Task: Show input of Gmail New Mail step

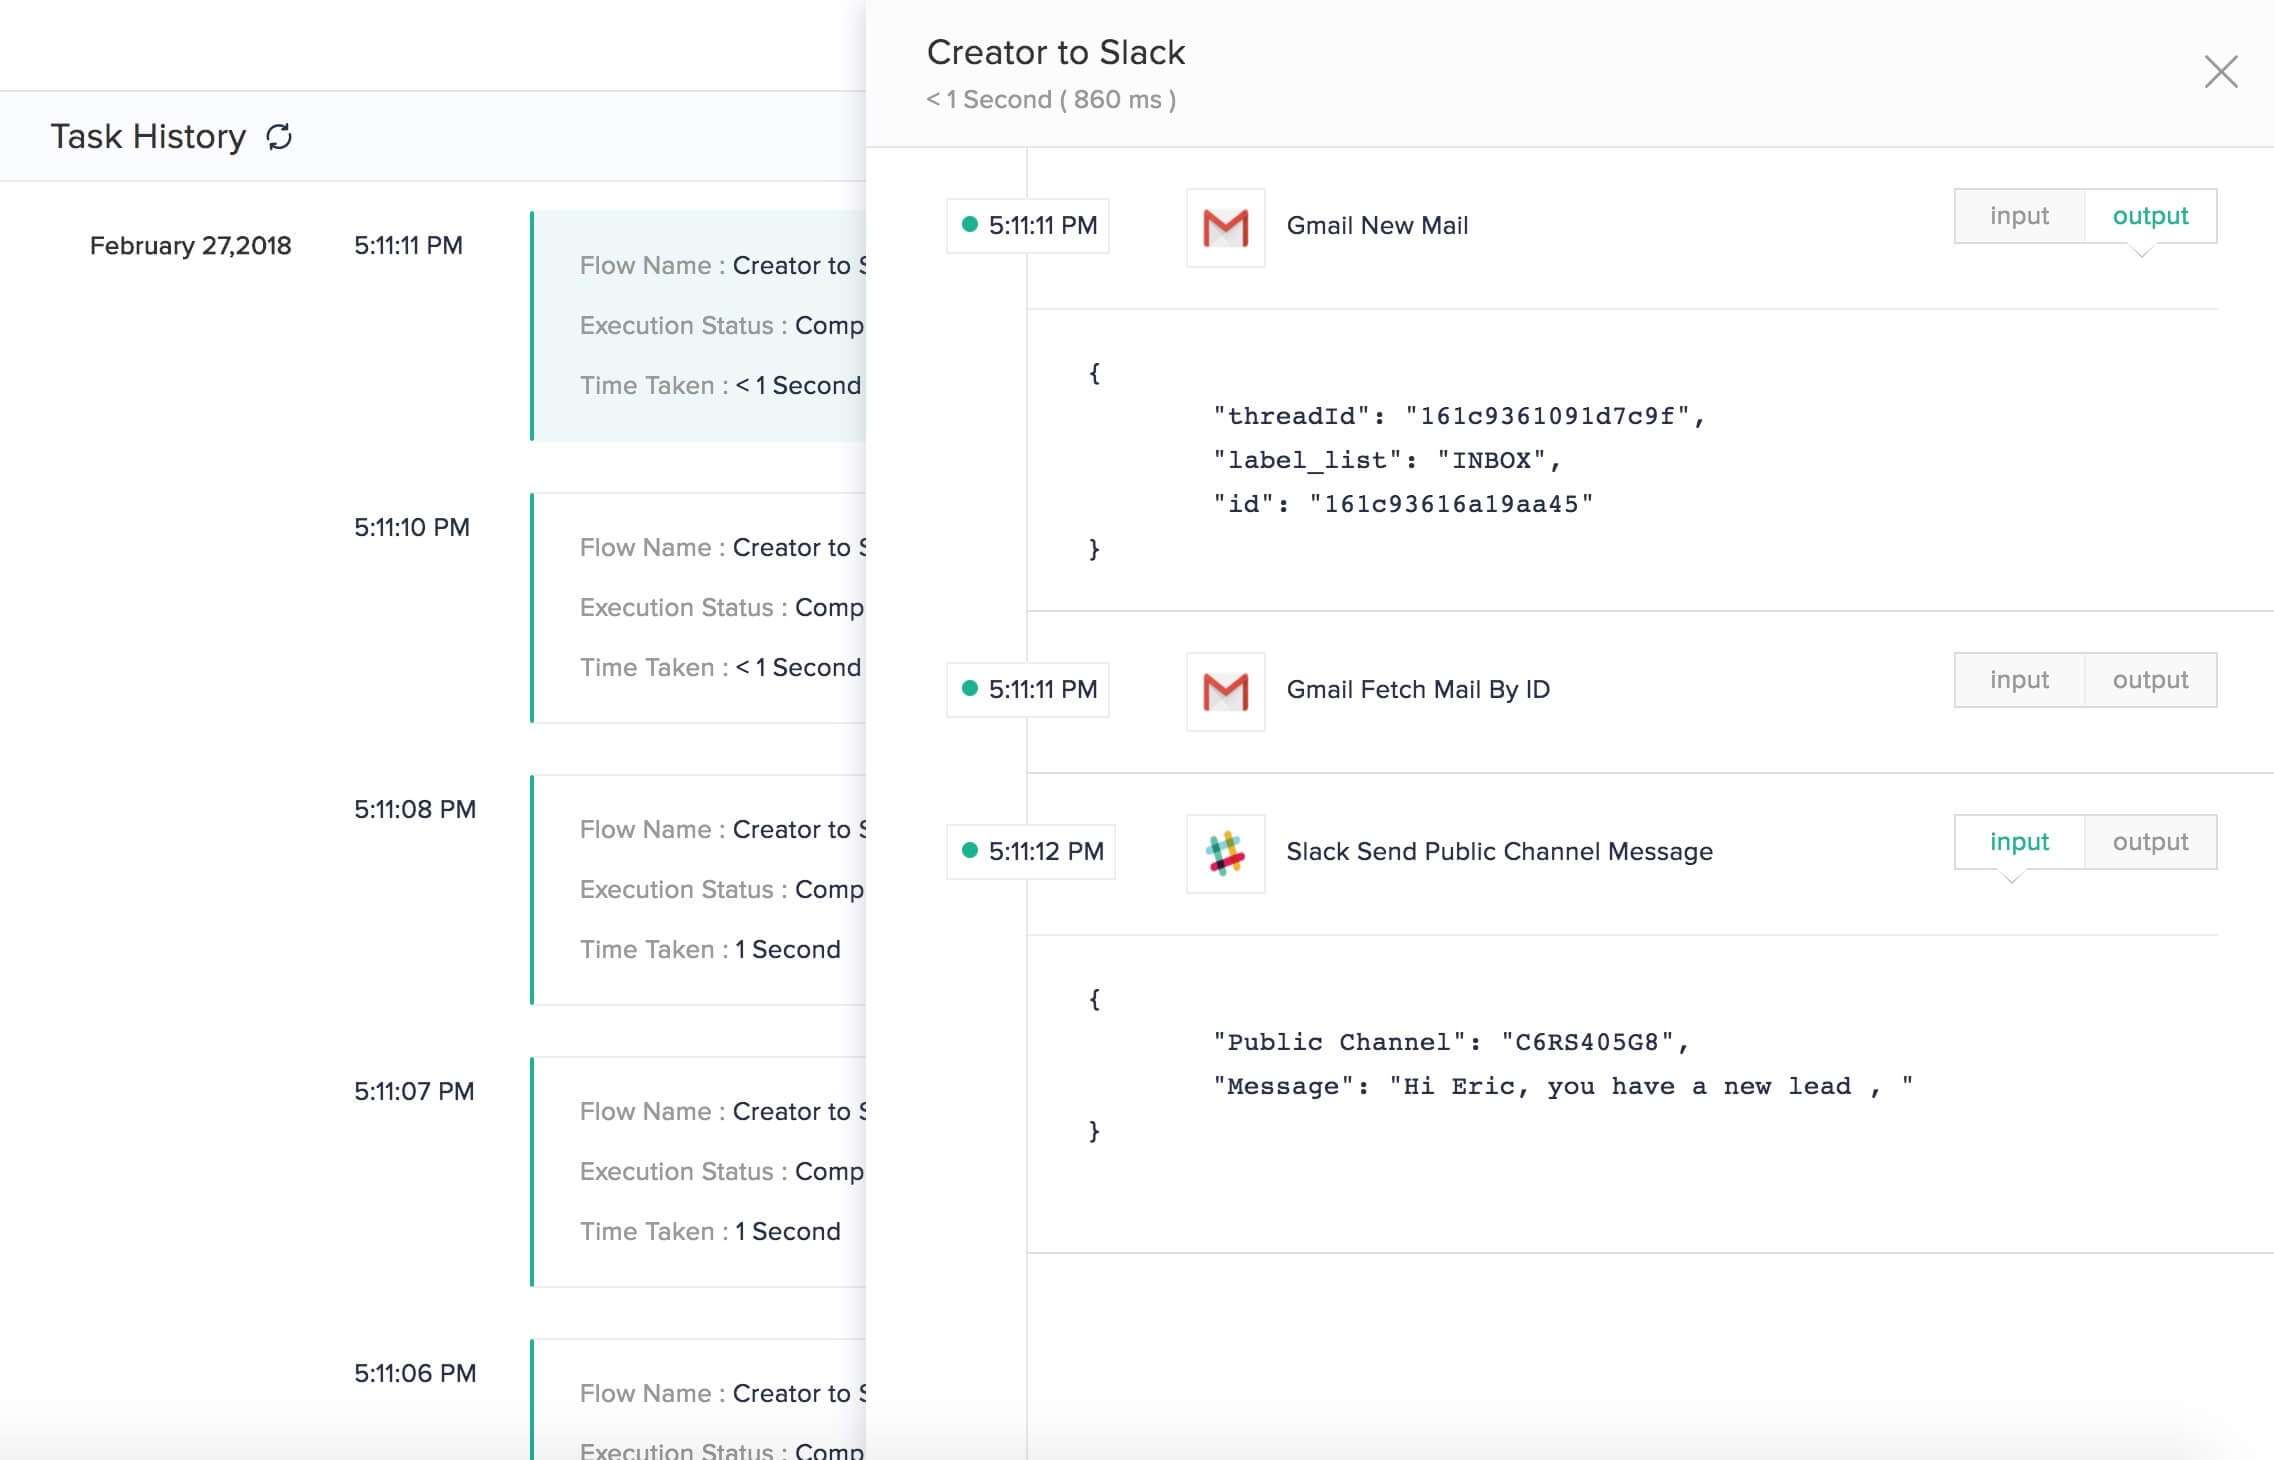Action: pos(2019,216)
